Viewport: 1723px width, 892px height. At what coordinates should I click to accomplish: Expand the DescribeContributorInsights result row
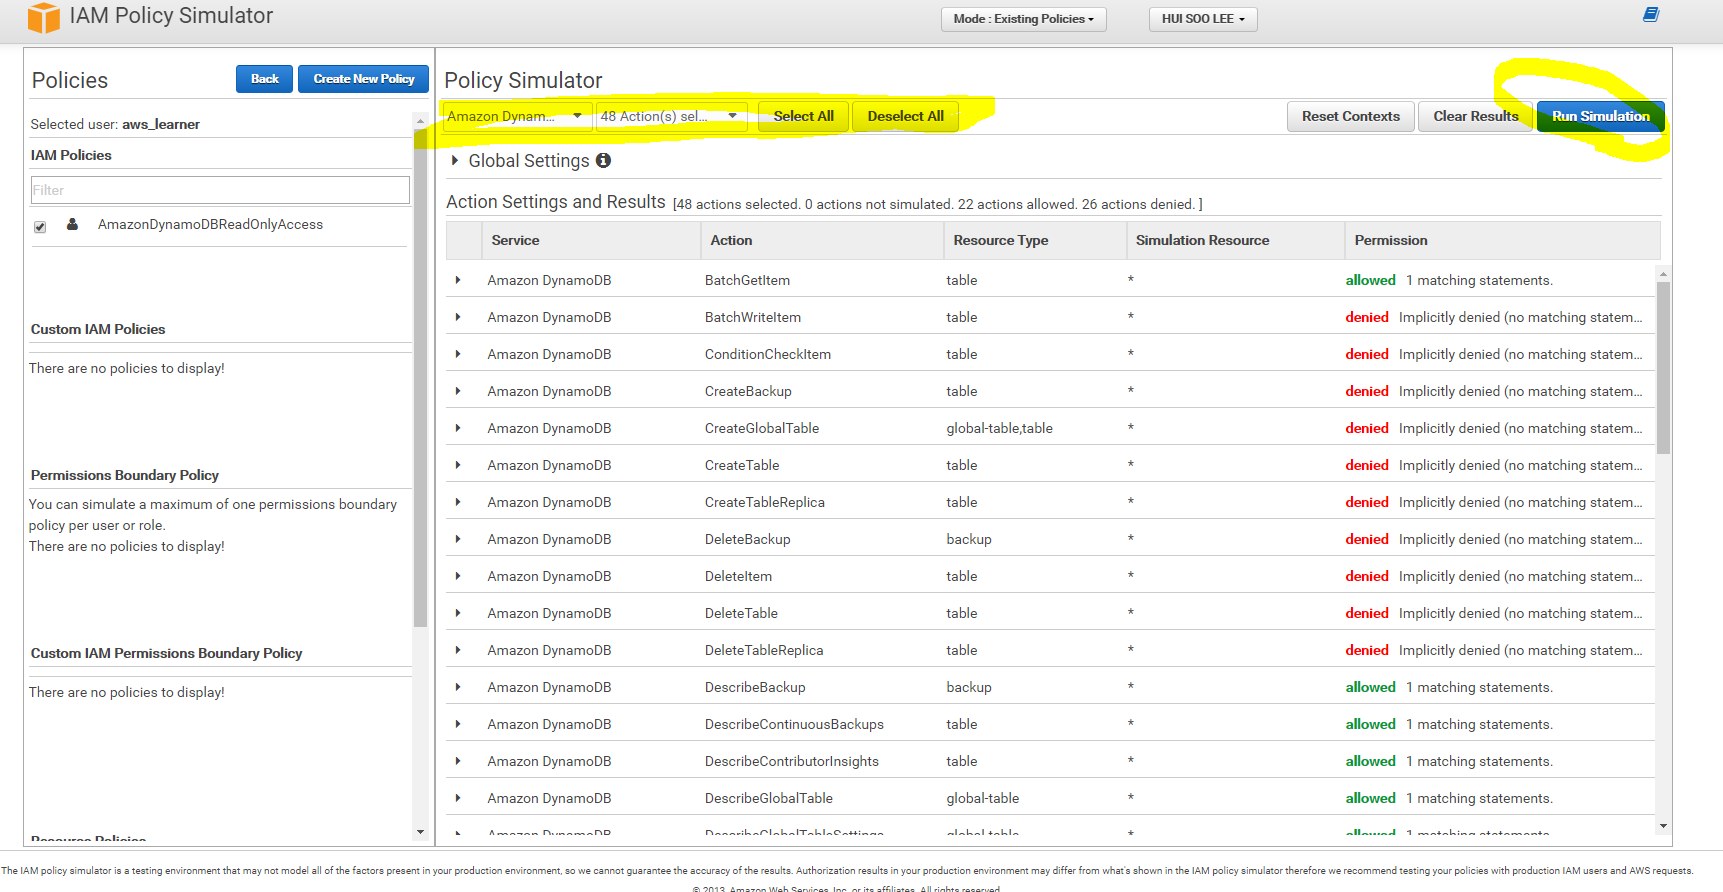click(x=458, y=761)
